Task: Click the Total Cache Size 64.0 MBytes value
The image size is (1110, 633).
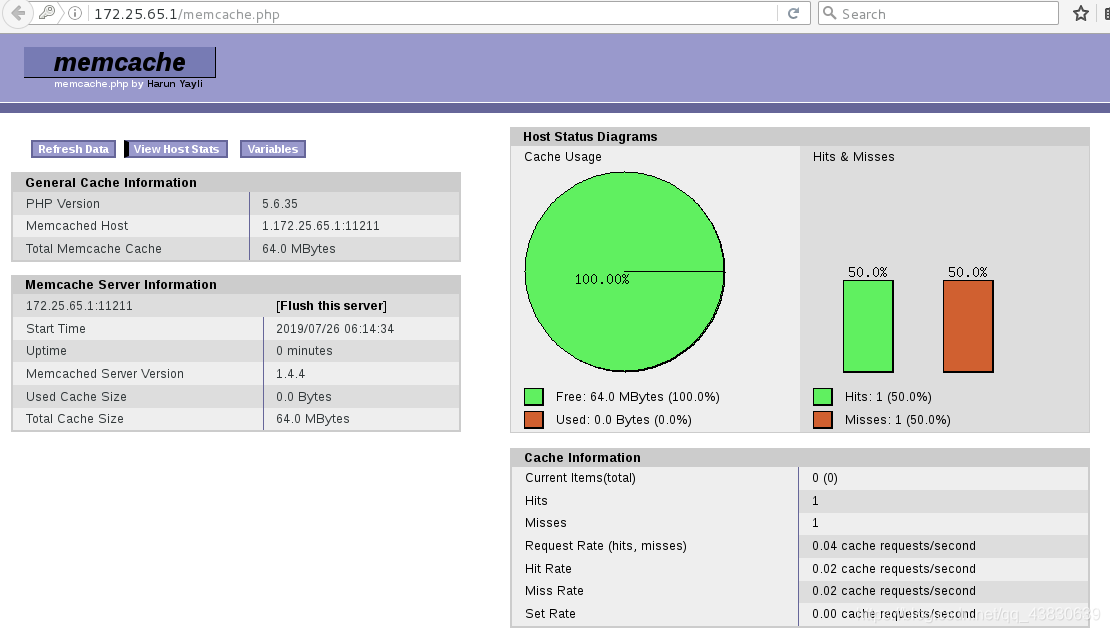Action: click(x=313, y=419)
